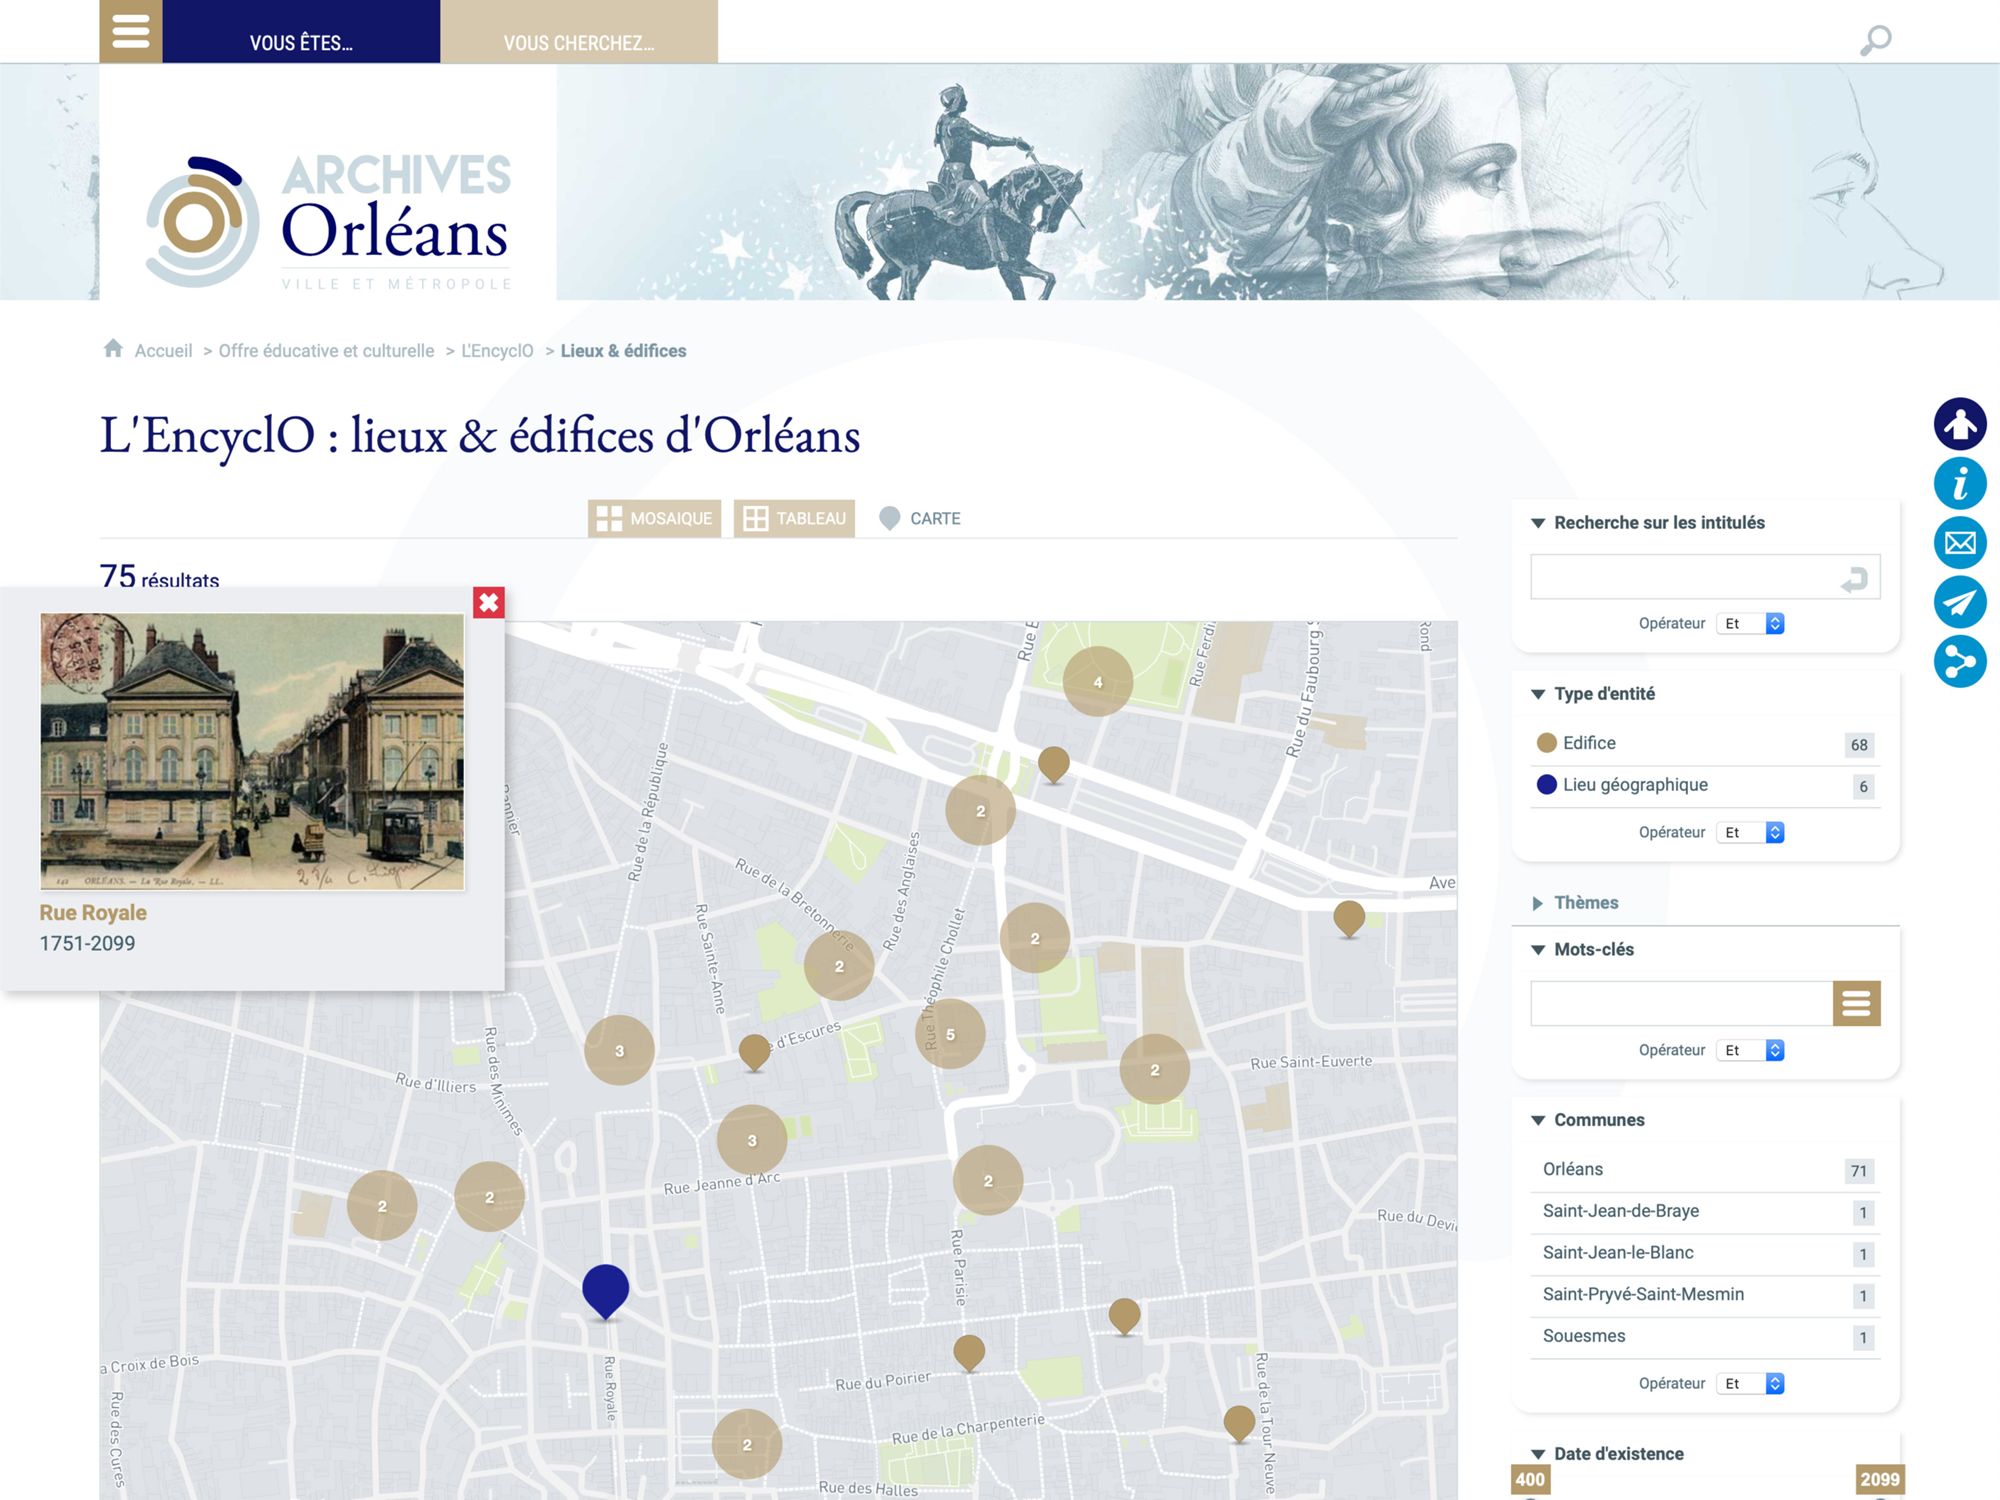Image resolution: width=2000 pixels, height=1500 pixels.
Task: Expand the Thèmes filter section
Action: (1585, 903)
